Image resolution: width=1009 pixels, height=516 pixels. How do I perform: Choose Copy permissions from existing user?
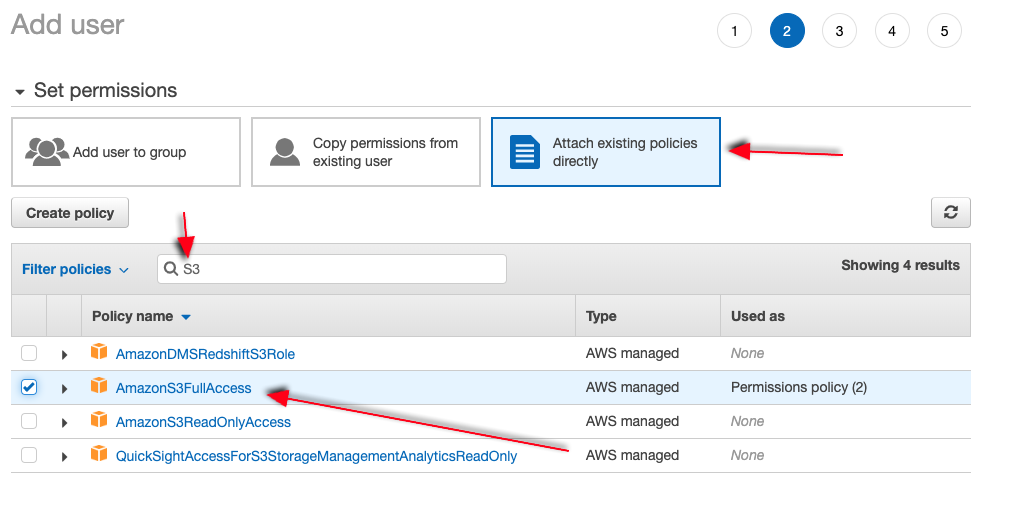366,152
